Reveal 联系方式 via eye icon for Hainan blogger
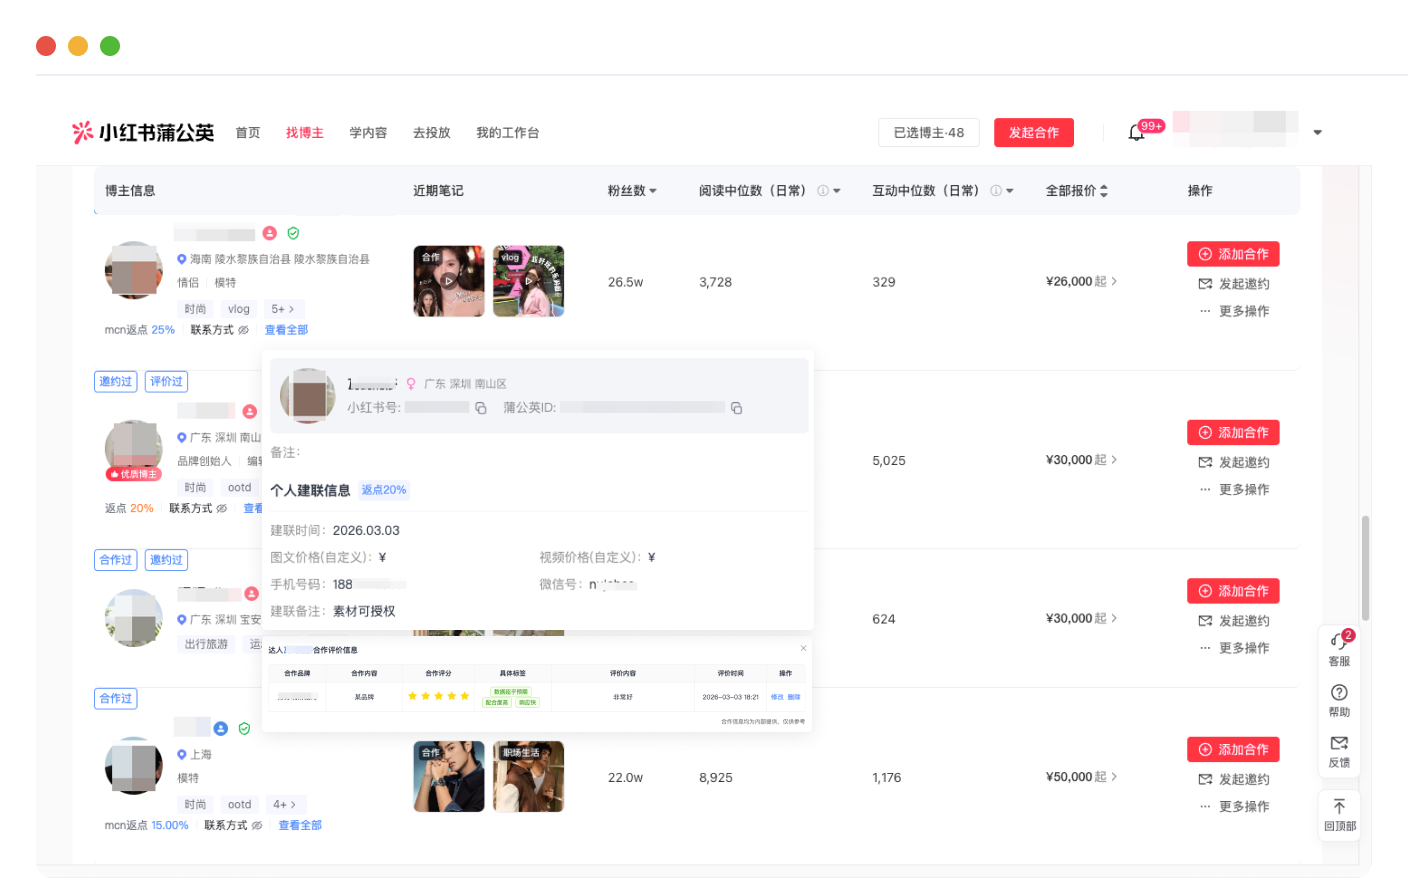Screen dimensions: 1408x878 pos(244,330)
